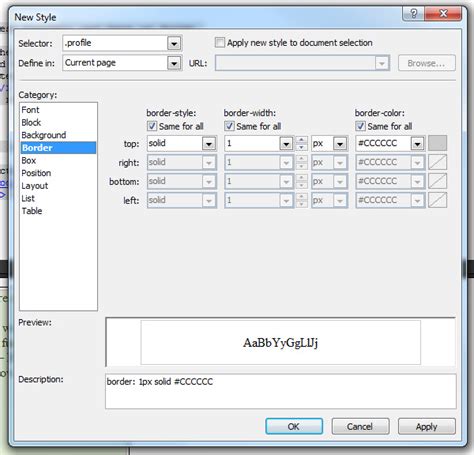This screenshot has height=455, width=474.
Task: Click in the Selector text field
Action: pos(115,43)
